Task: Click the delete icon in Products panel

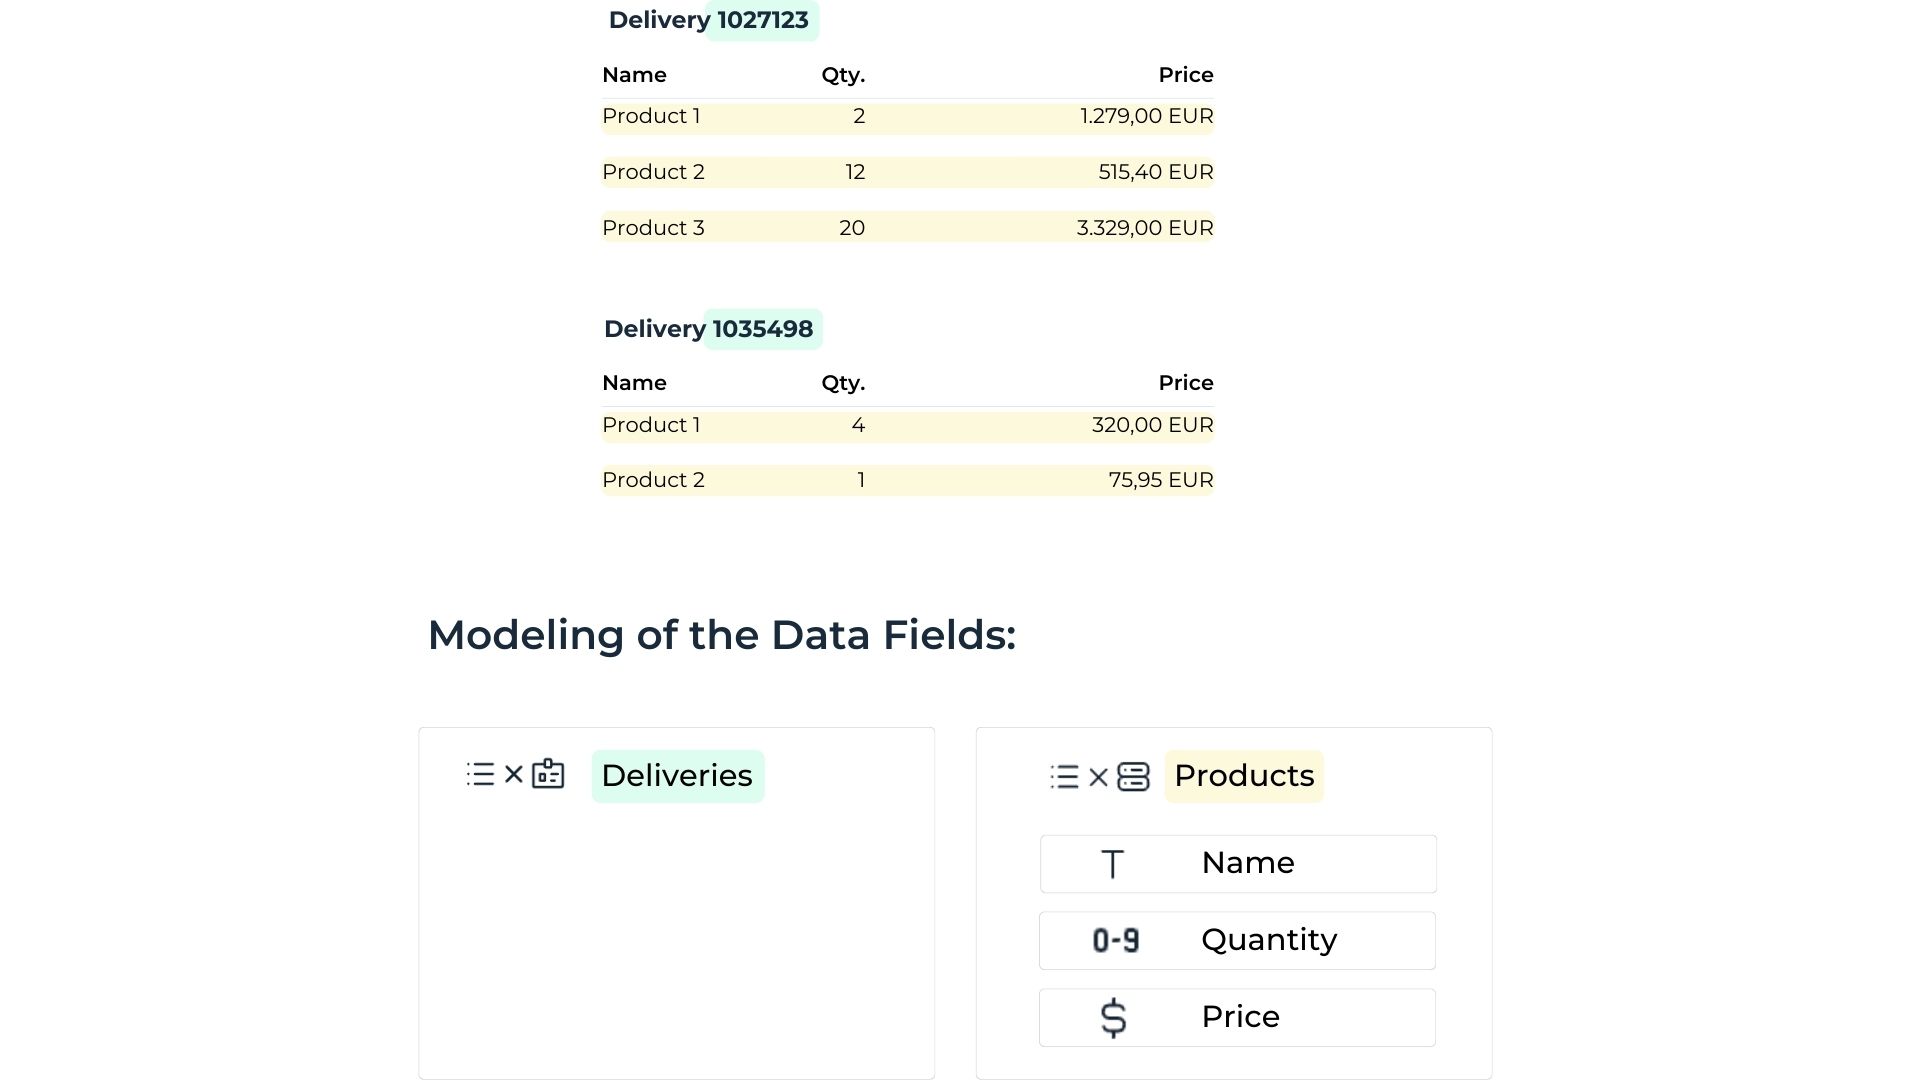Action: point(1097,775)
